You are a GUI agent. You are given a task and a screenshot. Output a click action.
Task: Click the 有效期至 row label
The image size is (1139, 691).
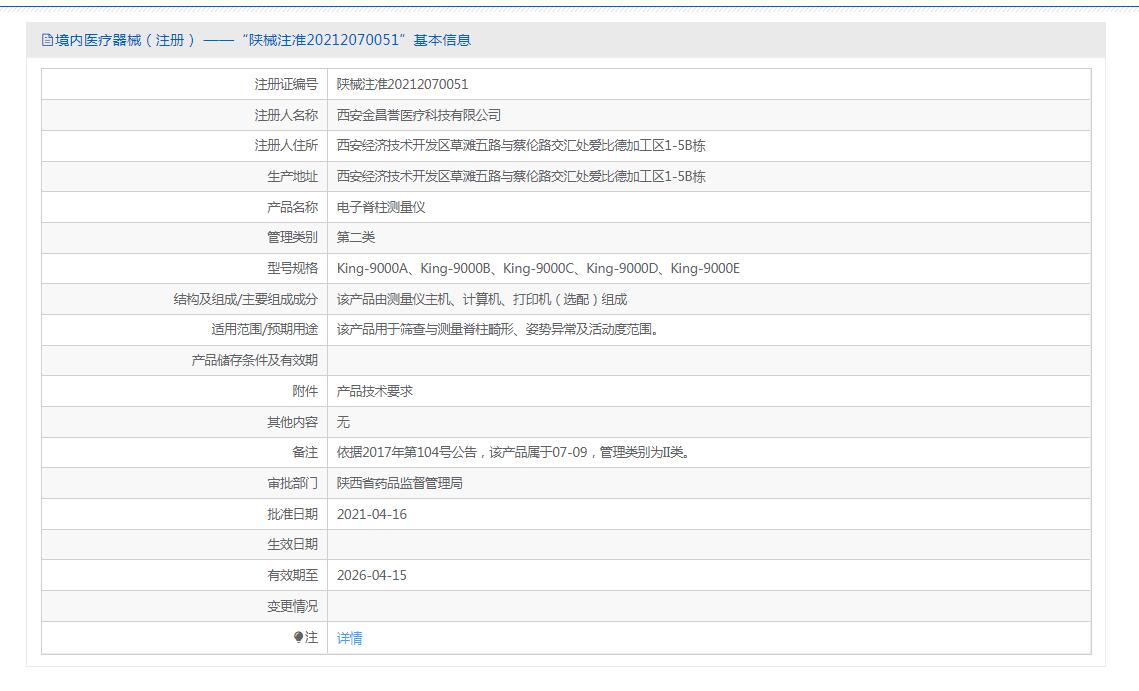[x=293, y=575]
